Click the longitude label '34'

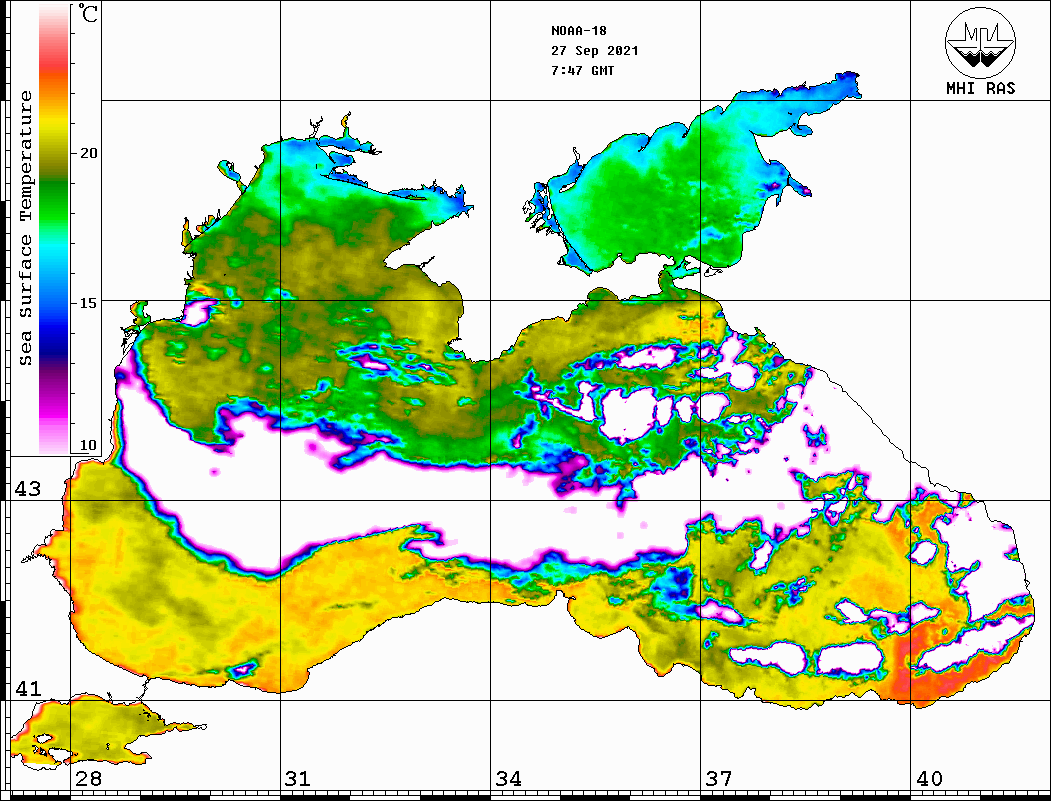(508, 779)
